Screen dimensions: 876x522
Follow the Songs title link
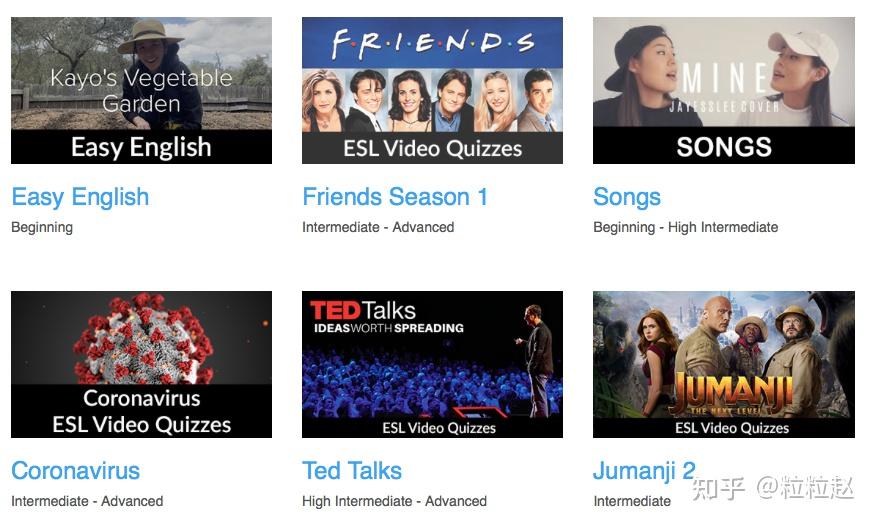[x=627, y=197]
